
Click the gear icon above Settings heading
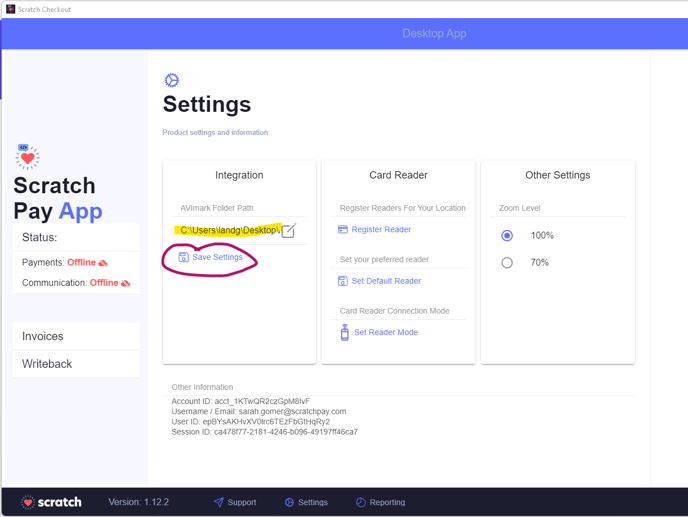(x=172, y=80)
